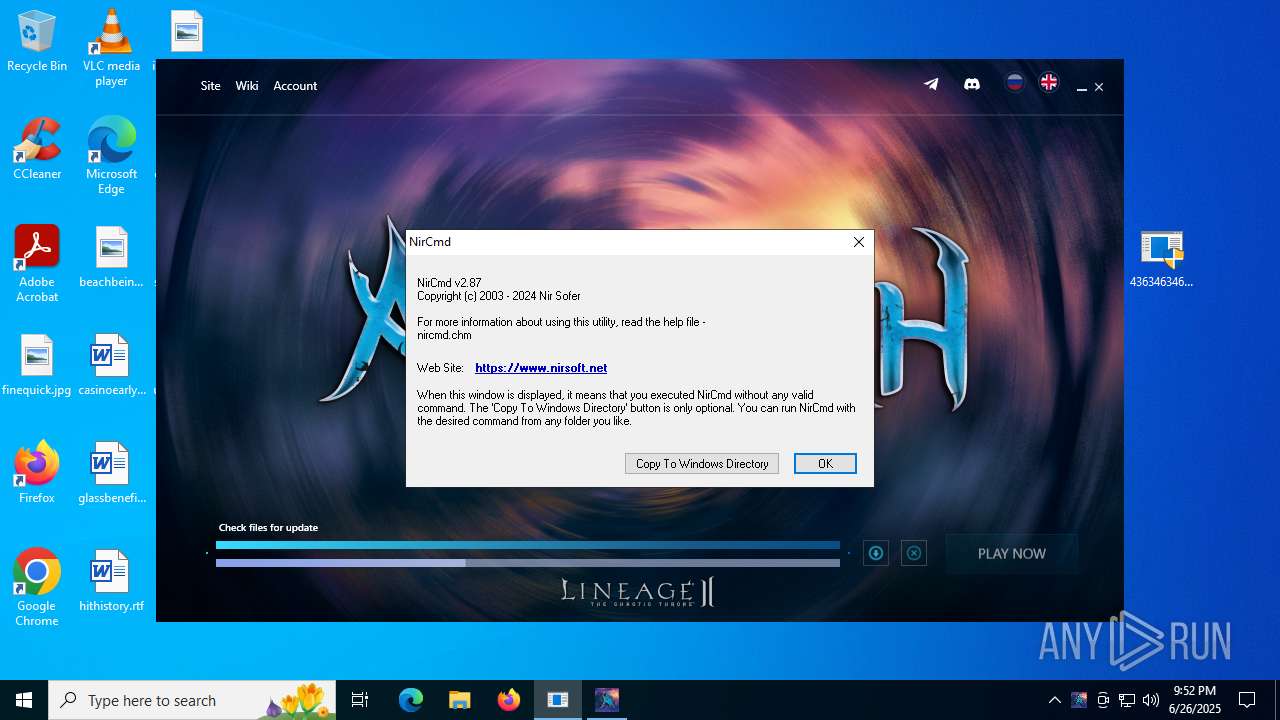1280x720 pixels.
Task: Click the lower file progress bar
Action: coord(528,563)
